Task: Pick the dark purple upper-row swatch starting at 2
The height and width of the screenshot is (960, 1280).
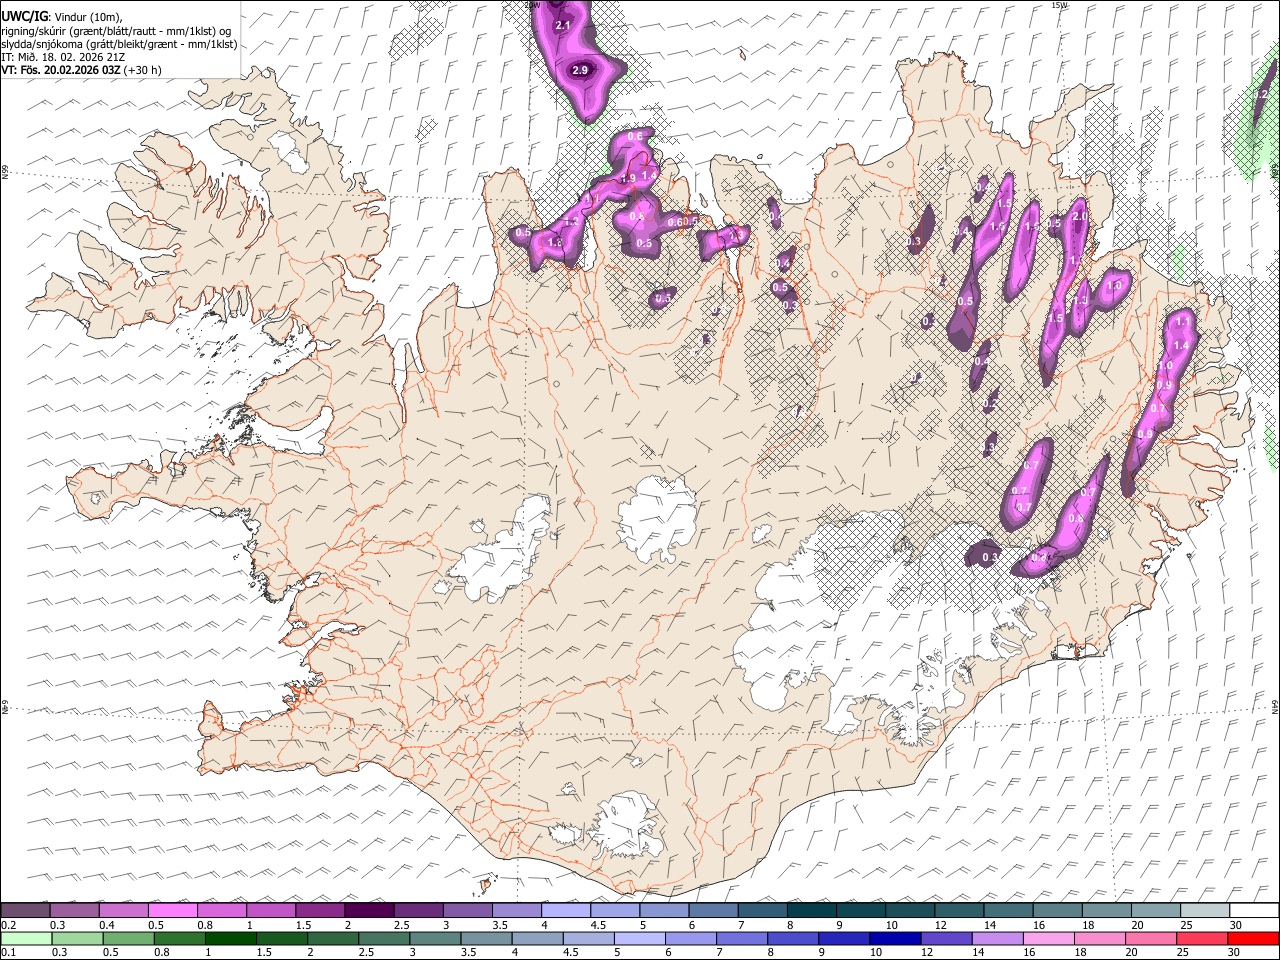Action: [369, 910]
